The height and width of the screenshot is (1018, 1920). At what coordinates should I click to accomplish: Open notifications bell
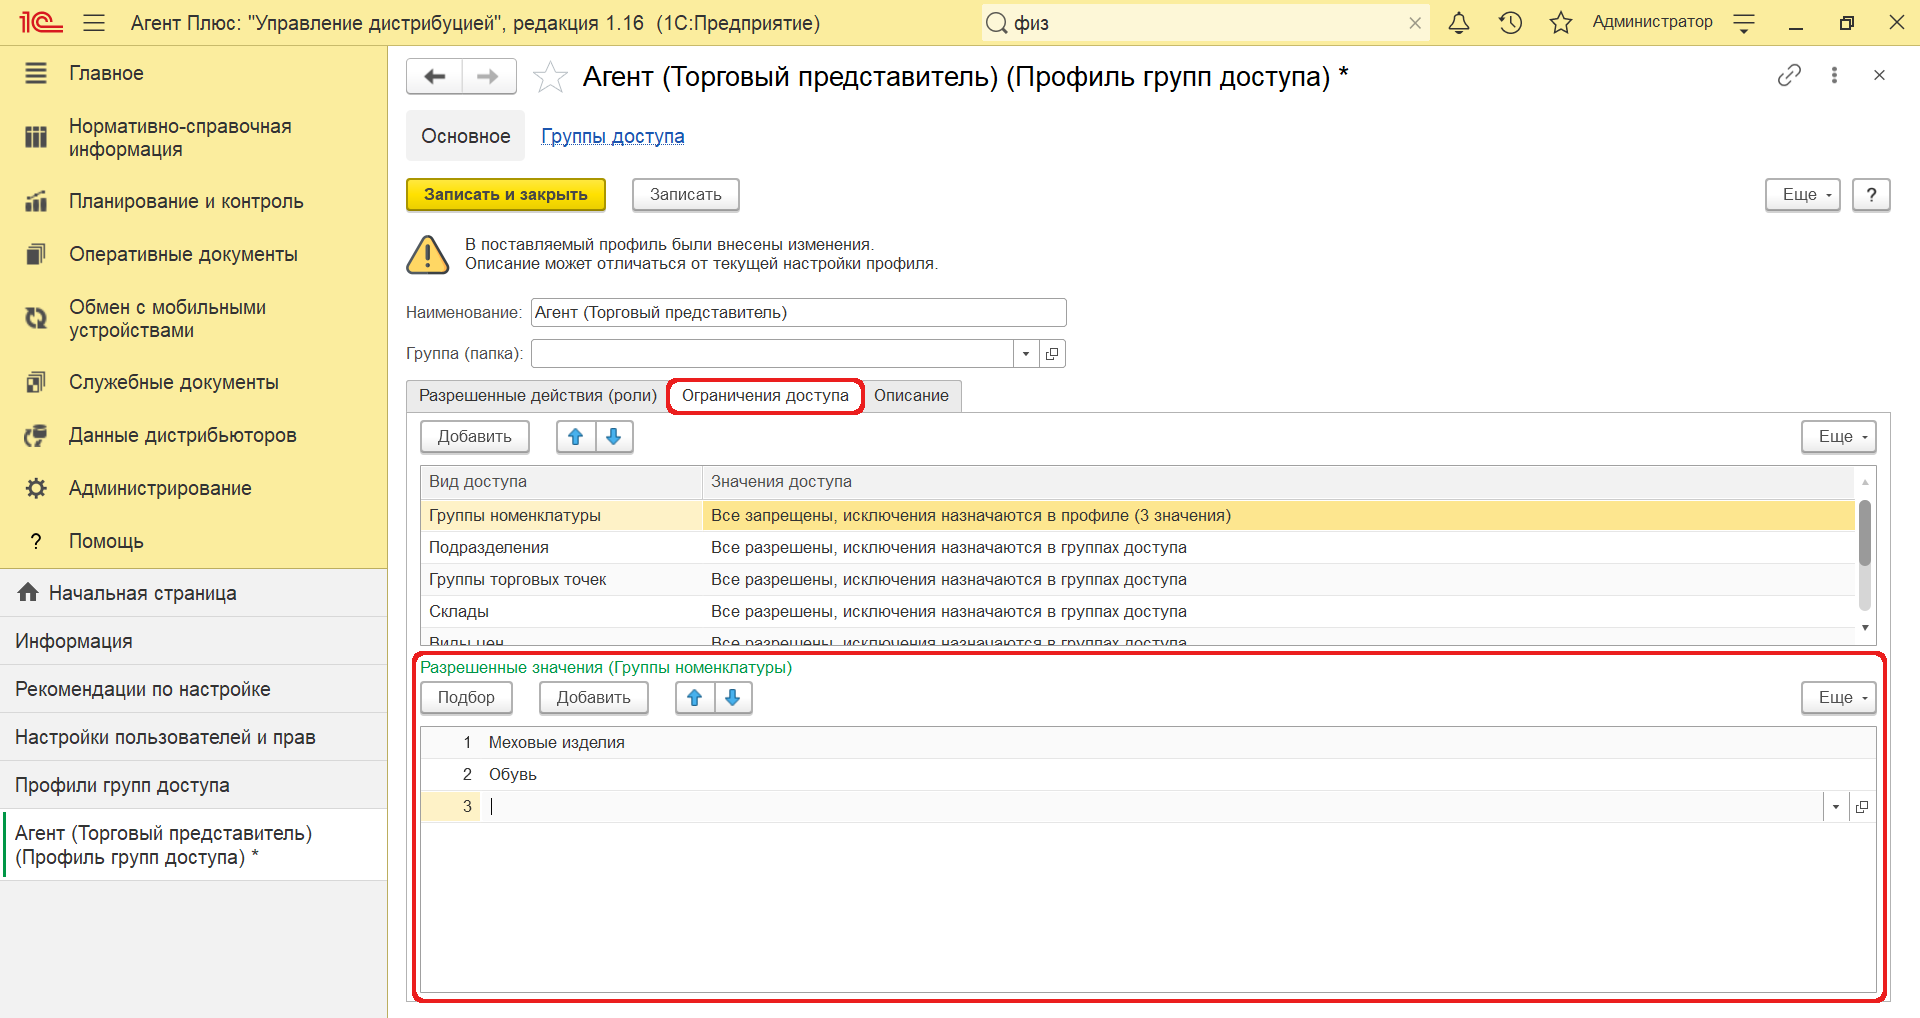[x=1459, y=22]
